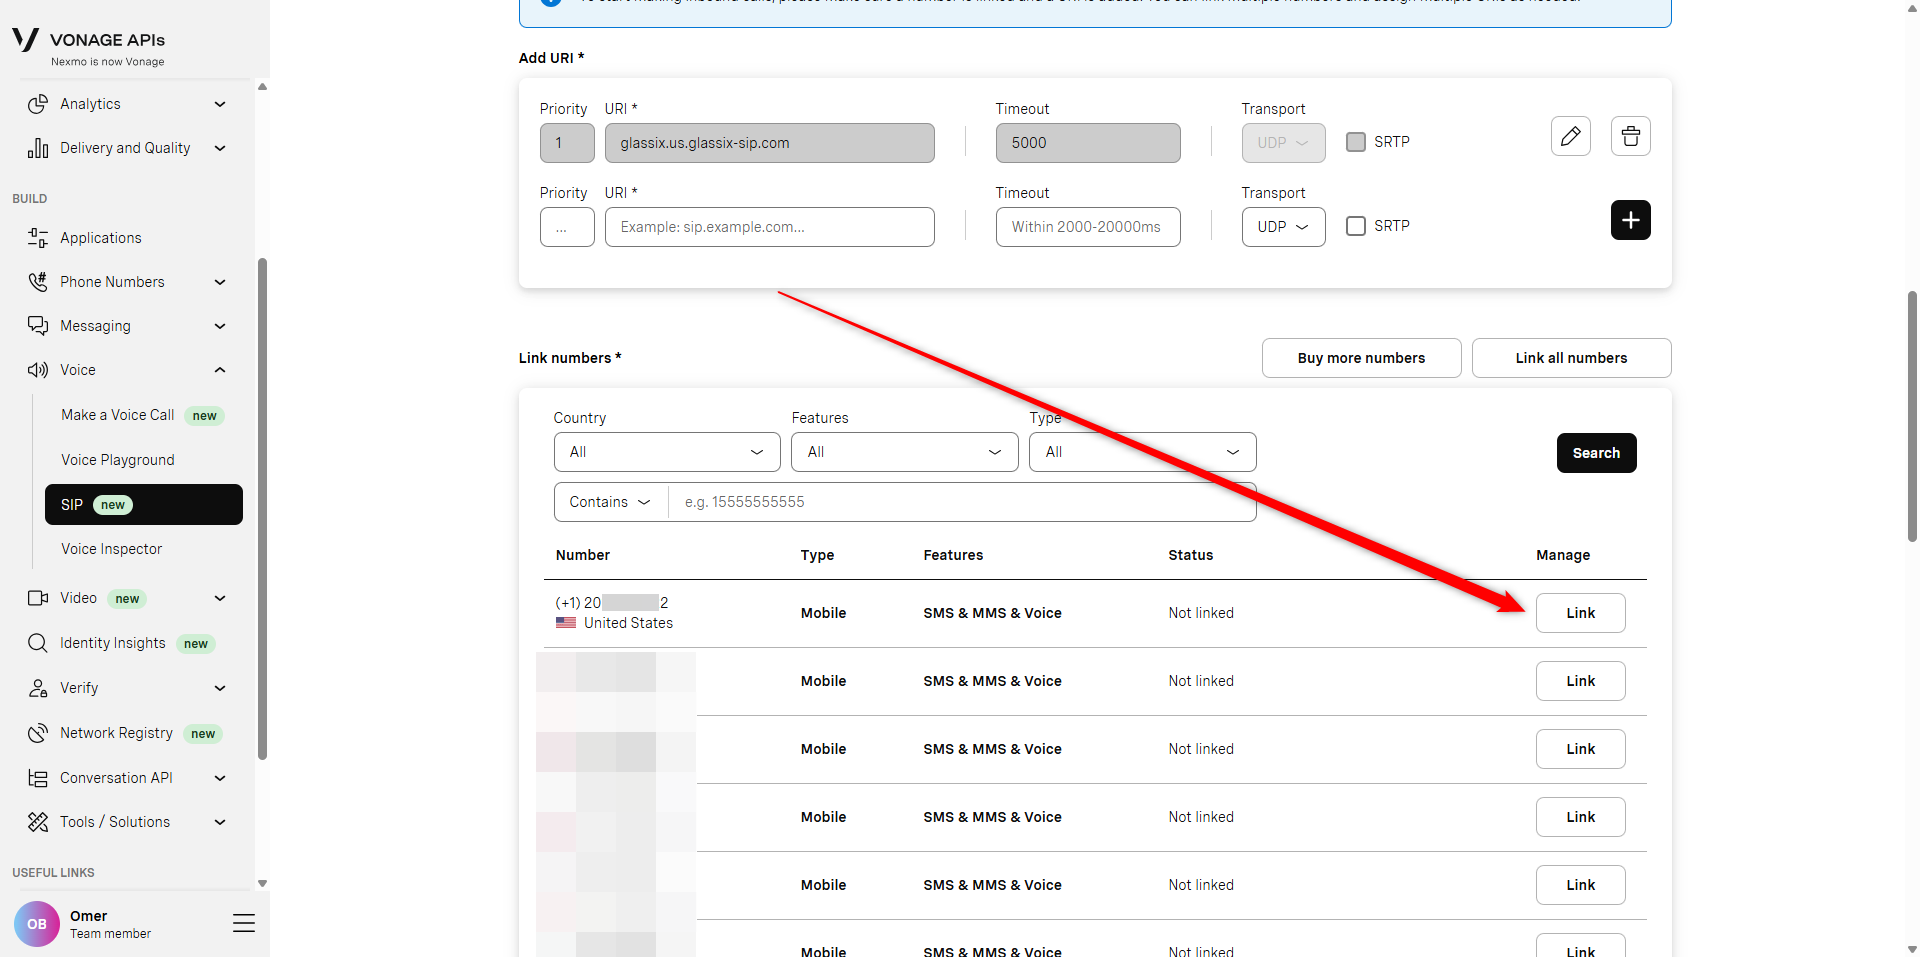Image resolution: width=1920 pixels, height=957 pixels.
Task: Collapse the Voice section chevron
Action: pyautogui.click(x=220, y=370)
